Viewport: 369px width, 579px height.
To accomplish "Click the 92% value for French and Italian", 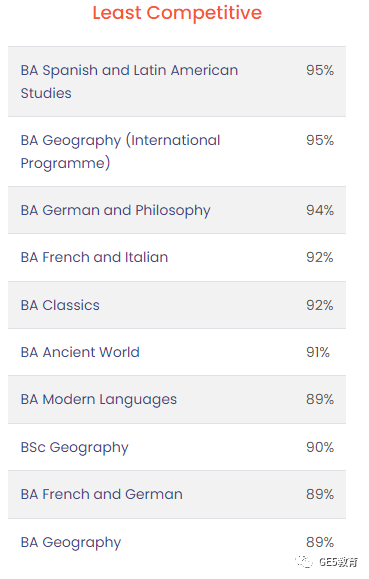I will point(320,257).
